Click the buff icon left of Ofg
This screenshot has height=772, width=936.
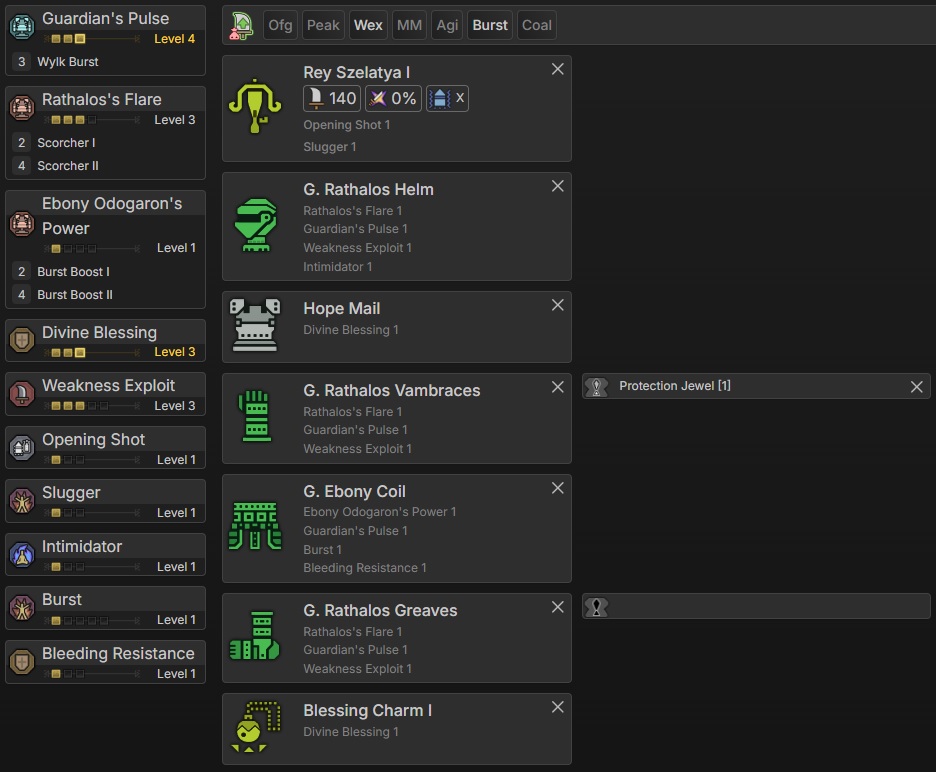coord(241,25)
